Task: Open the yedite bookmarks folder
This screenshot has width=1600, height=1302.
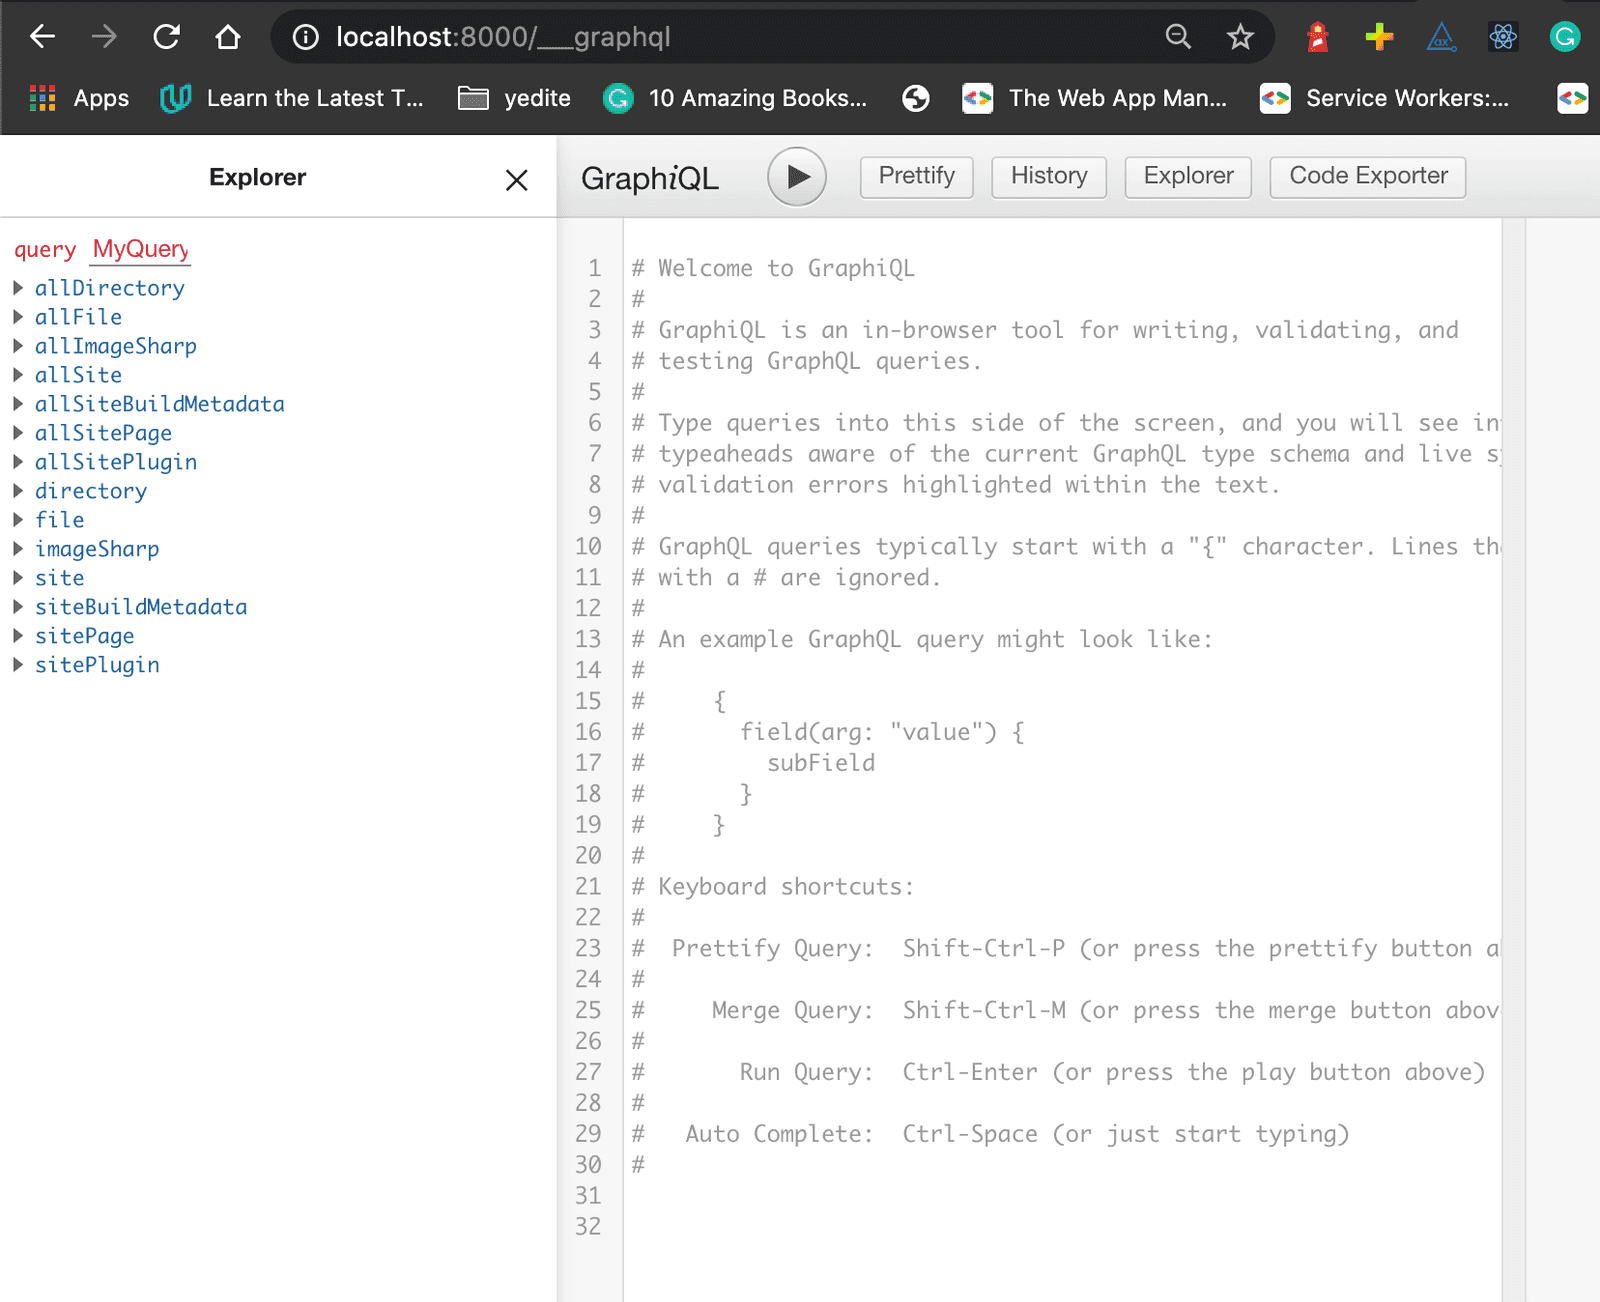Action: click(514, 98)
